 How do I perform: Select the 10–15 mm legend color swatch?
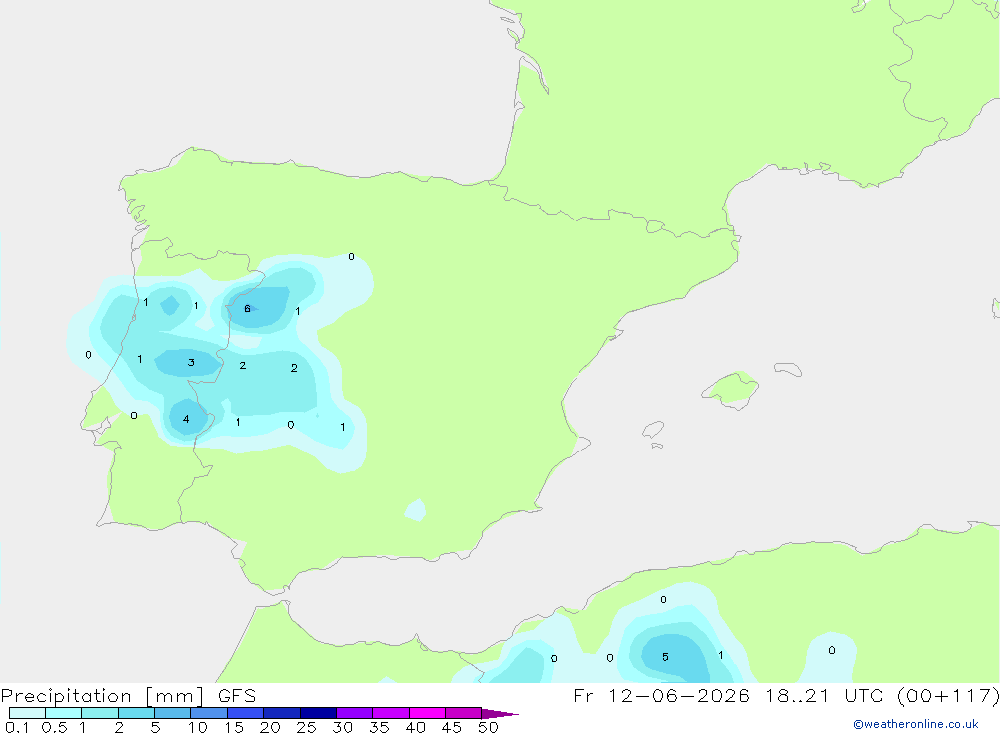click(209, 713)
